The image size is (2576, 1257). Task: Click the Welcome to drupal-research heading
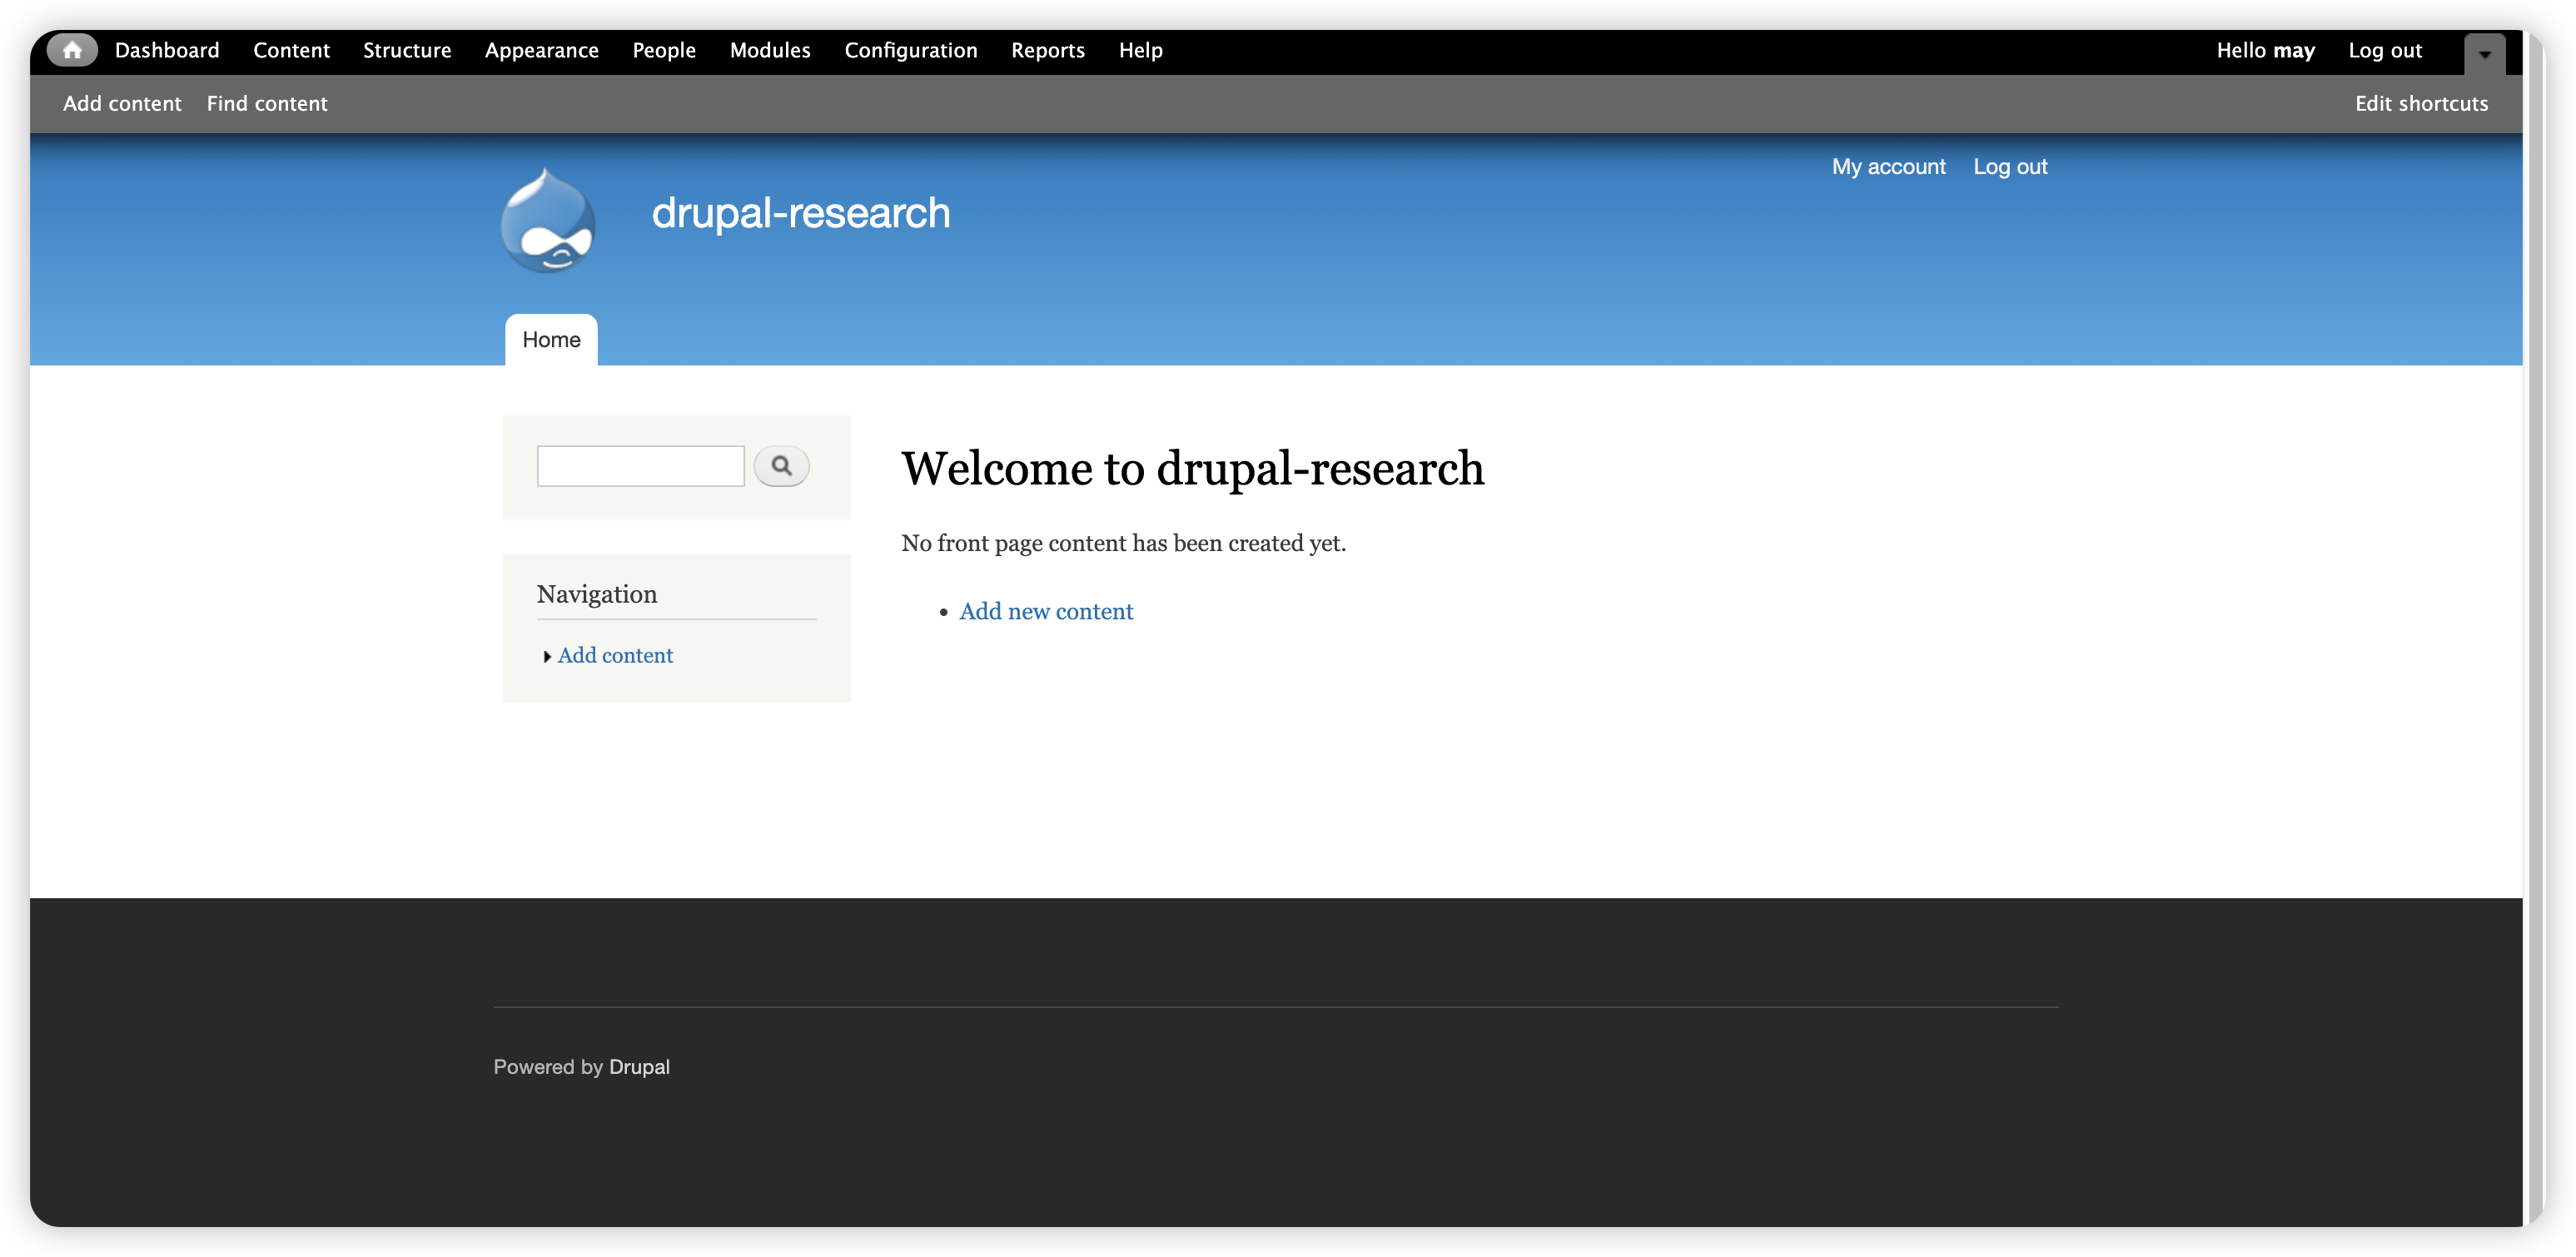point(1192,469)
